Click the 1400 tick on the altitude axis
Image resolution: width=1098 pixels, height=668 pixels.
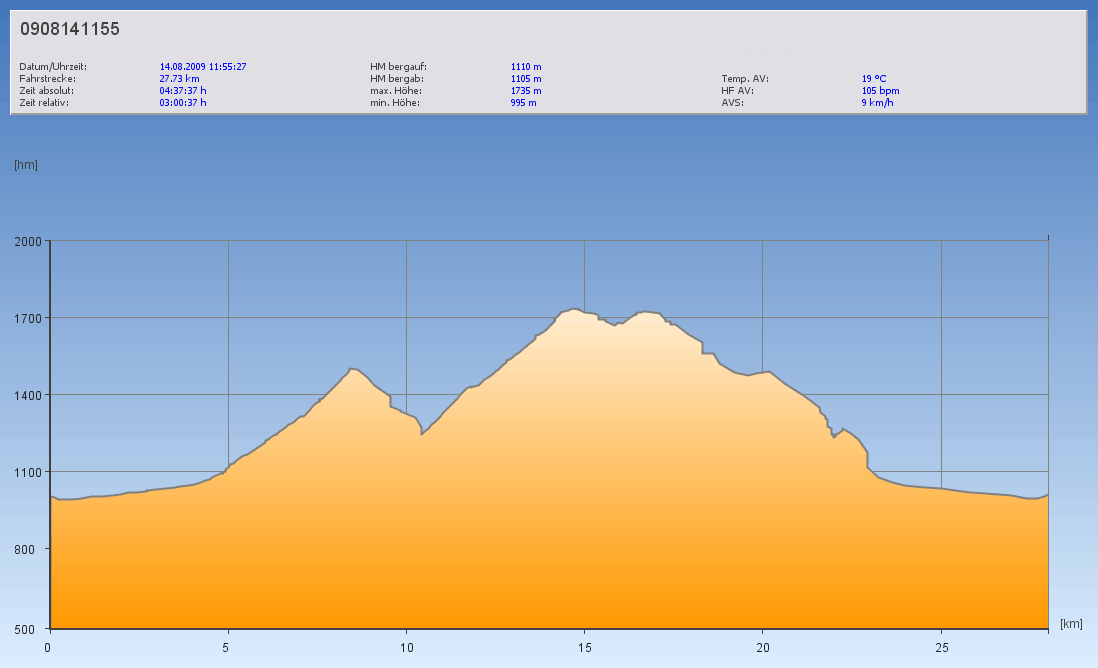[x=26, y=396]
